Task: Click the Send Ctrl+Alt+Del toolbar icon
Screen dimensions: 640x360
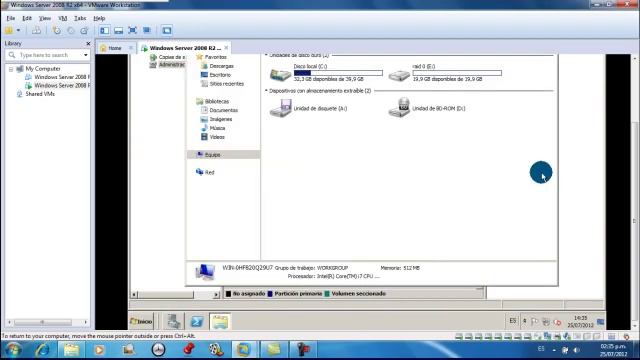Action: [x=36, y=31]
